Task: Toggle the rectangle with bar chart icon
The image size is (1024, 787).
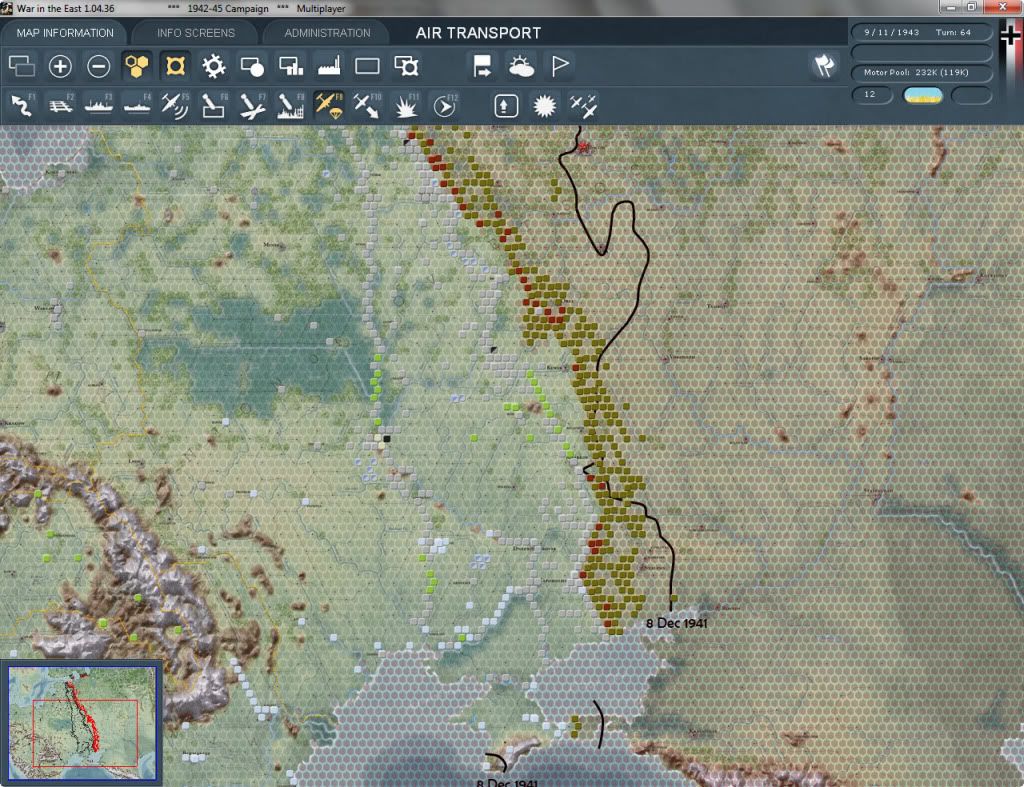Action: coord(291,66)
